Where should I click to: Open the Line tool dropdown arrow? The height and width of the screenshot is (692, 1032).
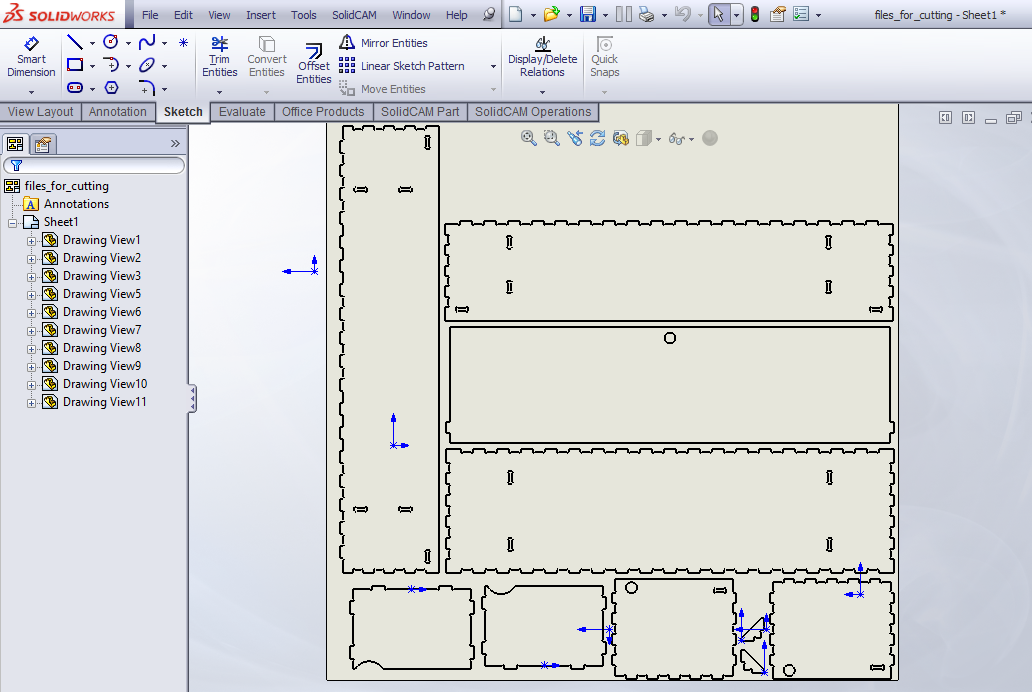tap(92, 43)
